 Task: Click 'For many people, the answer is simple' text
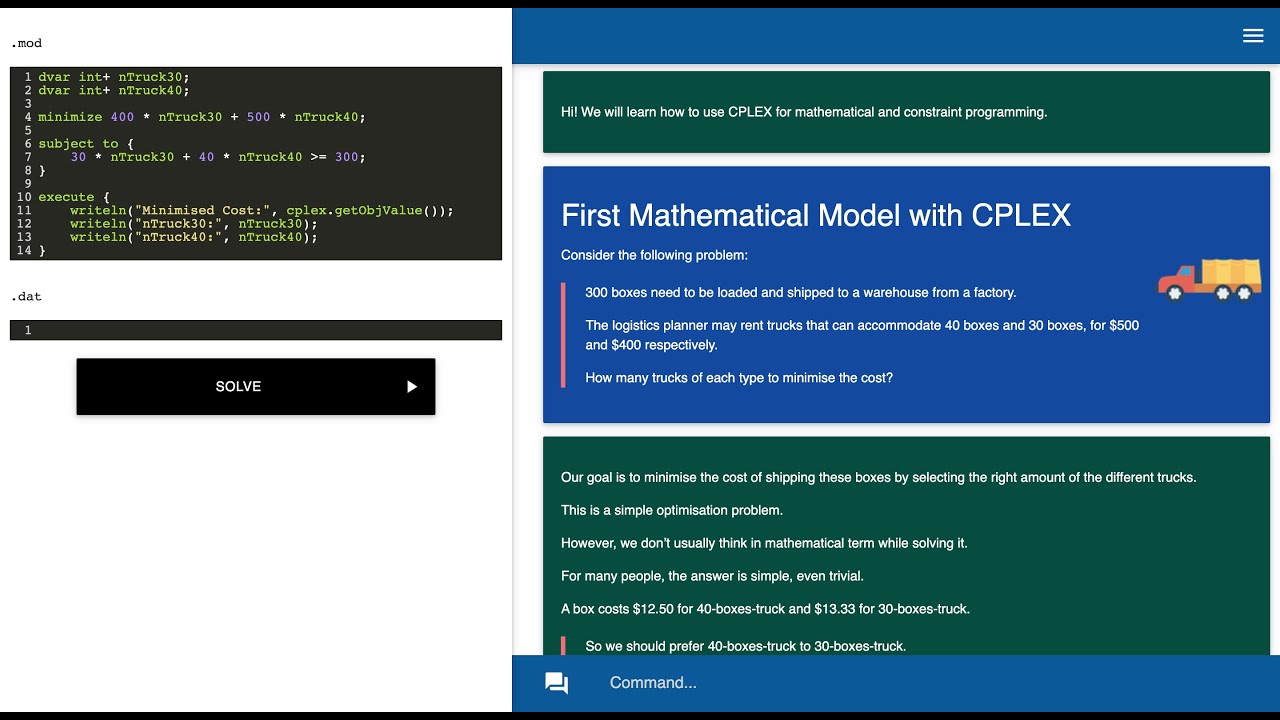712,576
